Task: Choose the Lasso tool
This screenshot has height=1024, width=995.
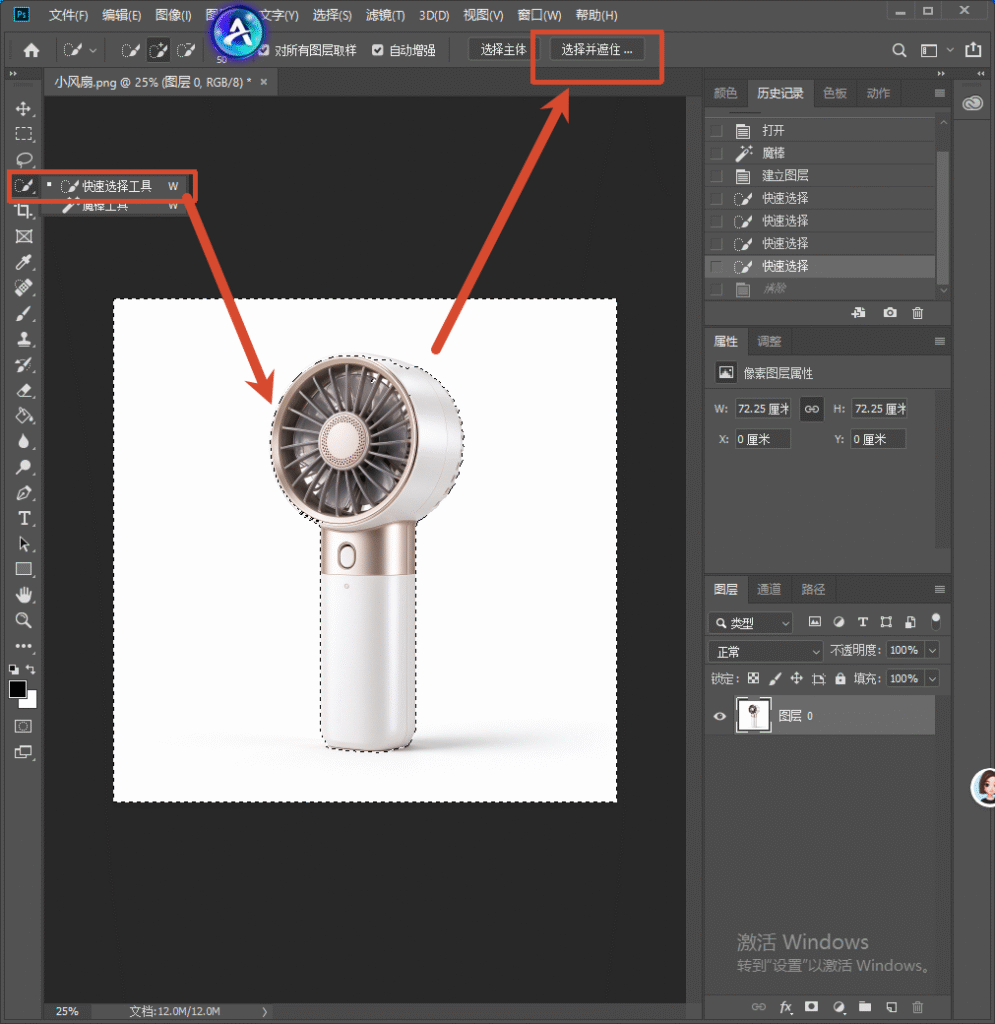Action: [24, 159]
